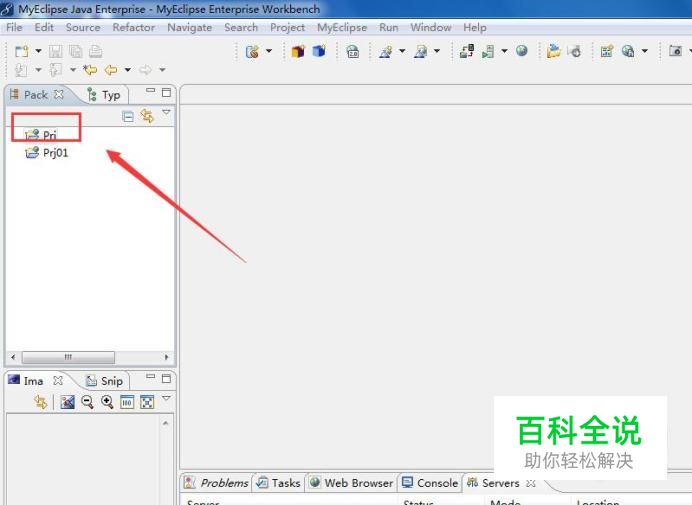Open the dropdown arrow beside the New icon
This screenshot has width=692, height=505.
coord(38,51)
